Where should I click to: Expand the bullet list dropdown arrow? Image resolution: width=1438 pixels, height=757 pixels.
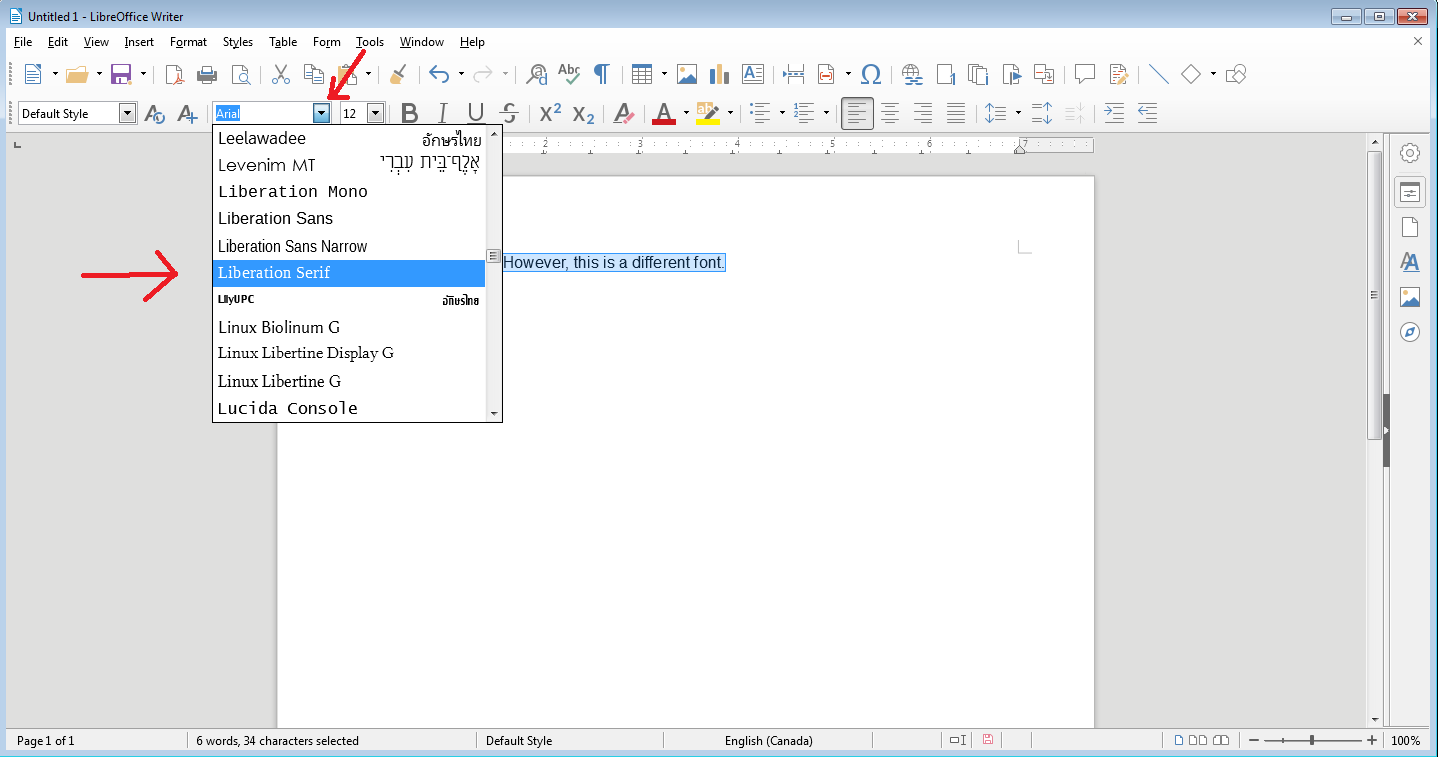click(x=782, y=113)
